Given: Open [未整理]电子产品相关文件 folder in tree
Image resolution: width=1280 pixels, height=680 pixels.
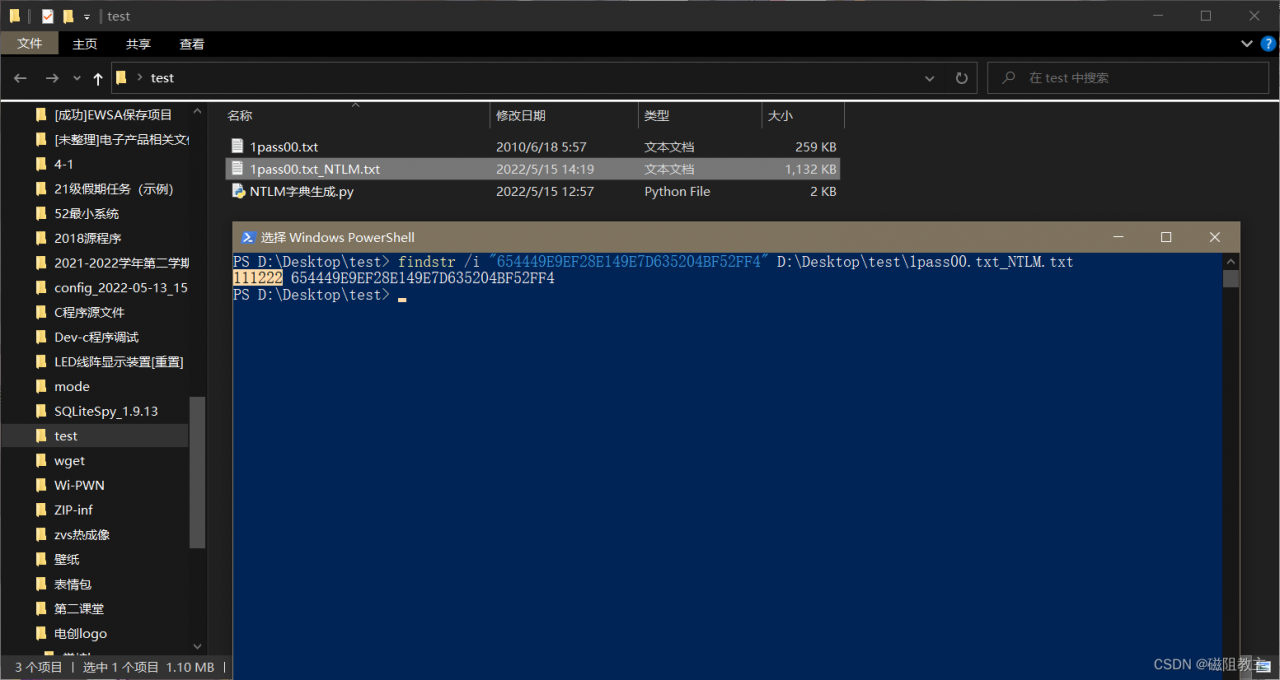Looking at the screenshot, I should 121,139.
